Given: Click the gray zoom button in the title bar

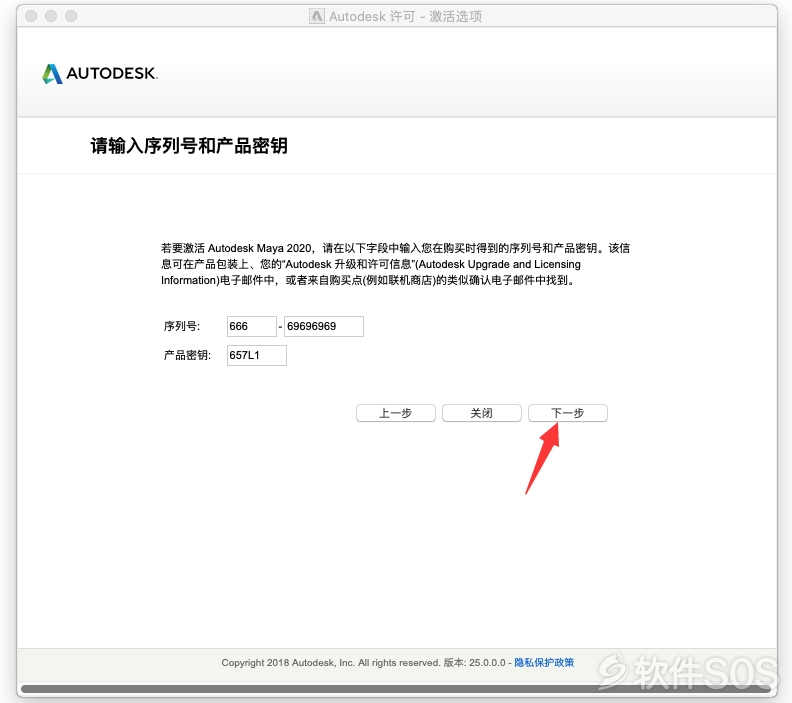Looking at the screenshot, I should 71,16.
